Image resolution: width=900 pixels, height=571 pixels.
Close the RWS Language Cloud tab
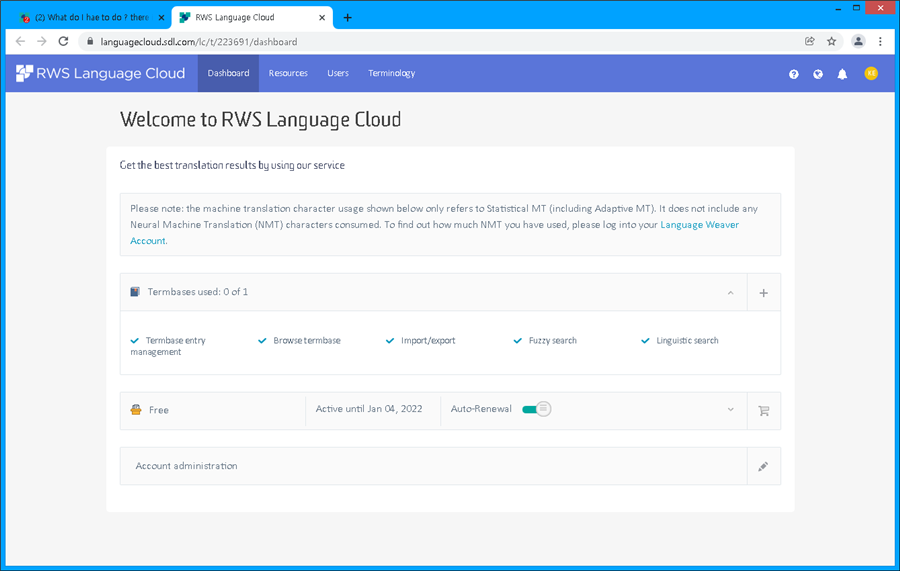pyautogui.click(x=322, y=18)
